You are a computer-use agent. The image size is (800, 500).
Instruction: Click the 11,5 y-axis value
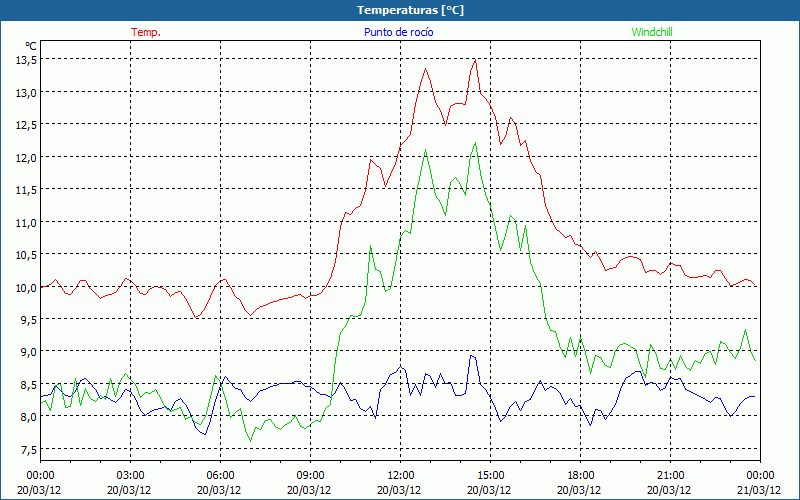click(x=27, y=190)
